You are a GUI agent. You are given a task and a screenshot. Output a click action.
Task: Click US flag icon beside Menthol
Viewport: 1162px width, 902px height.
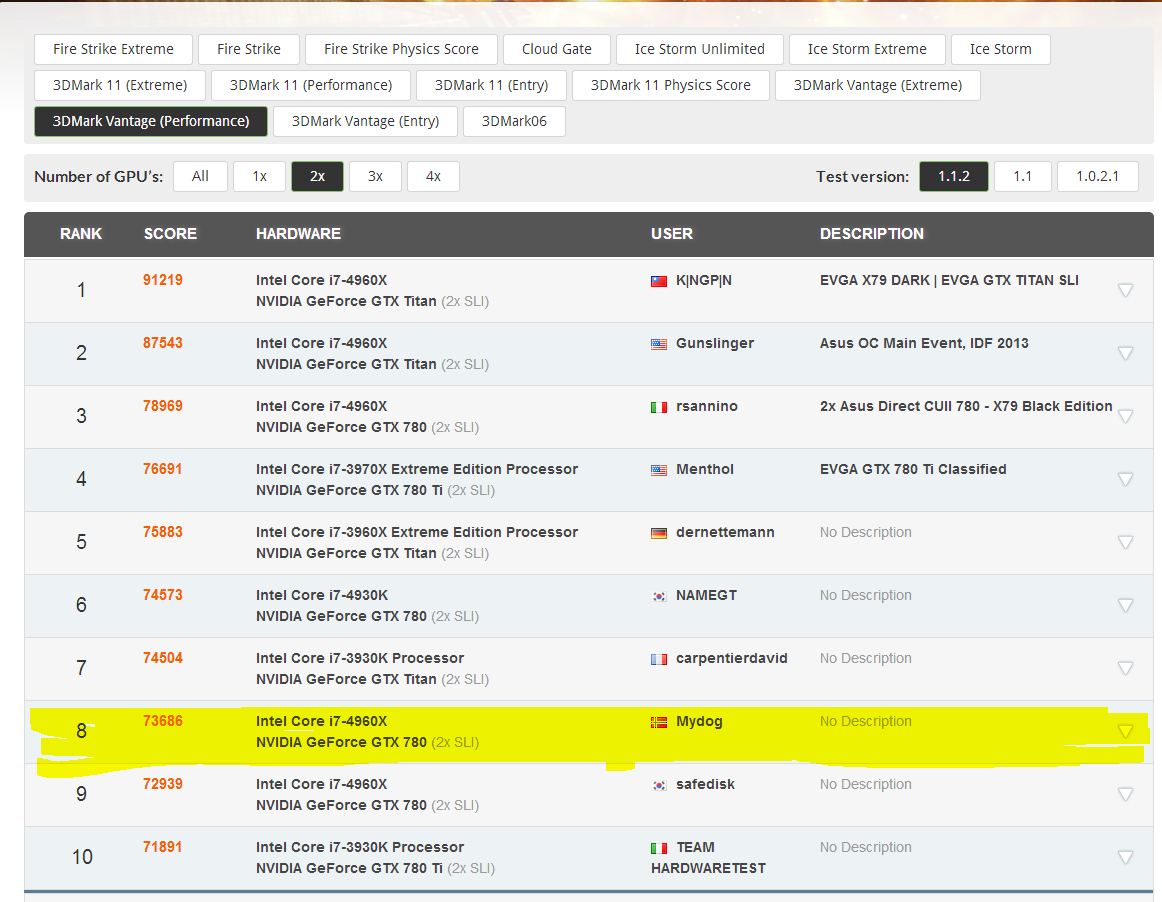658,470
